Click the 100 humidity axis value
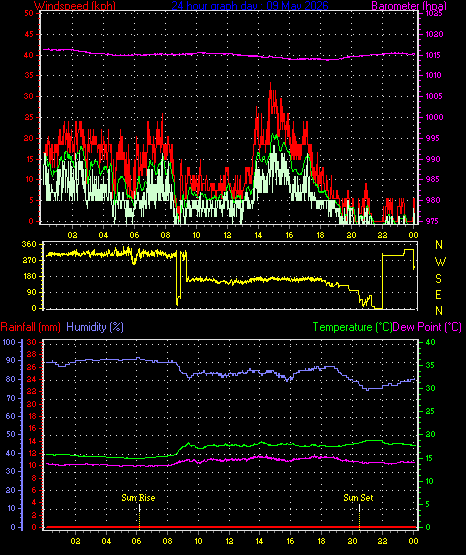The image size is (466, 555). click(9, 342)
